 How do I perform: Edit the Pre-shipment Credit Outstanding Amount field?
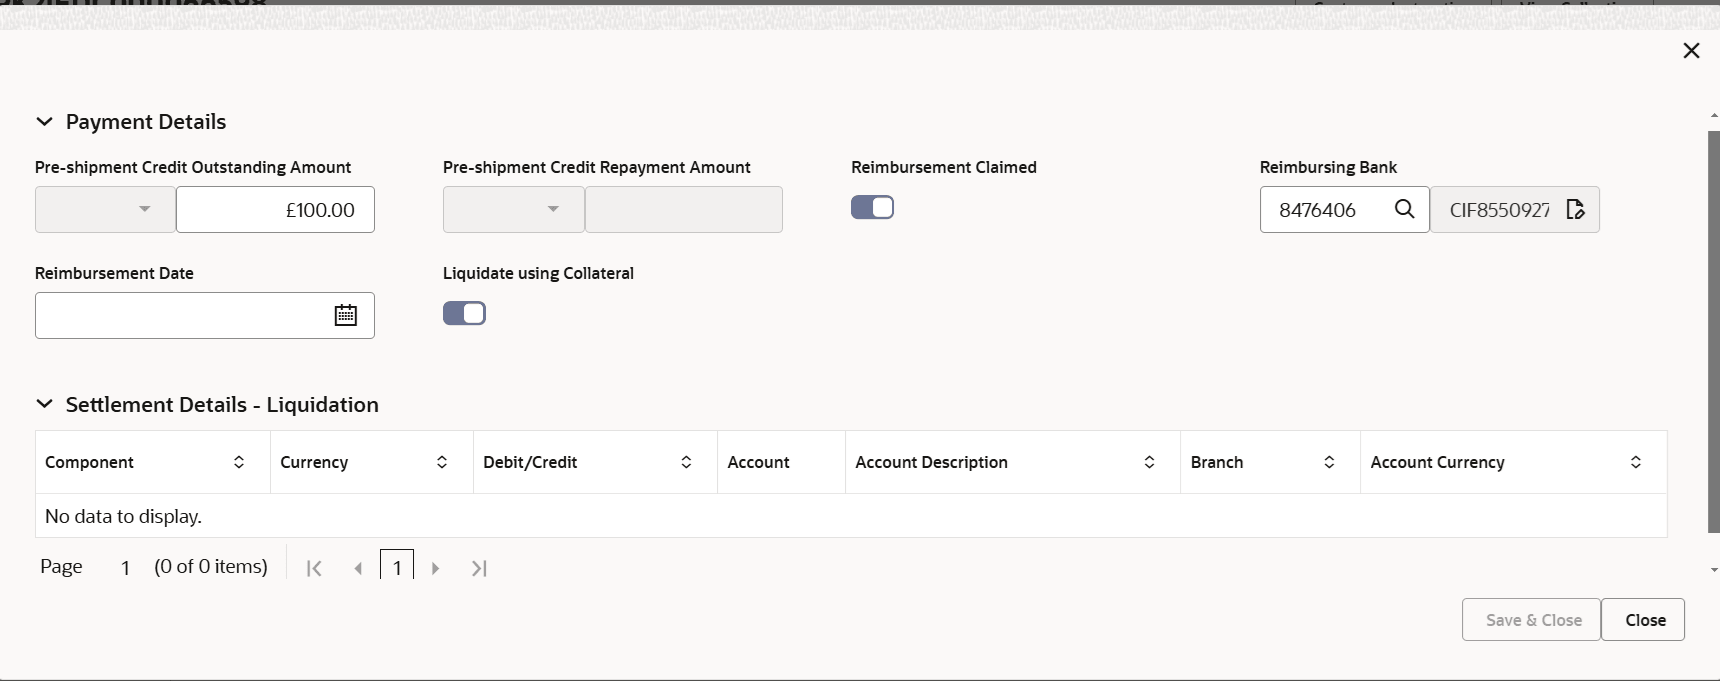pos(275,209)
